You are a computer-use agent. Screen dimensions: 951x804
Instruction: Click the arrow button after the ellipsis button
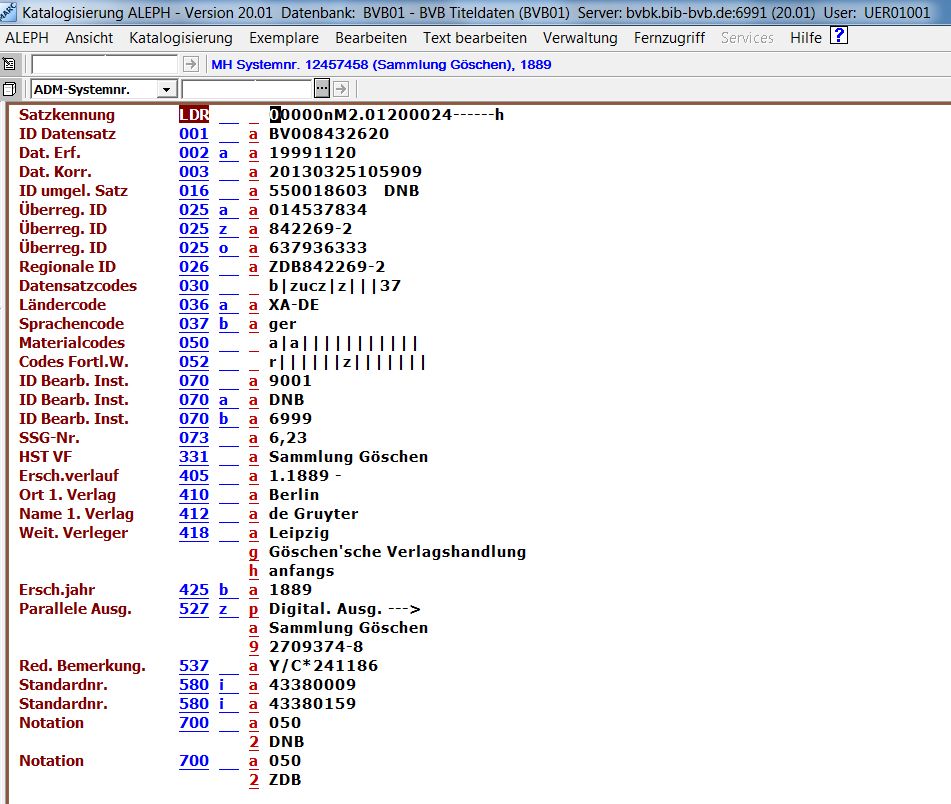coord(340,89)
